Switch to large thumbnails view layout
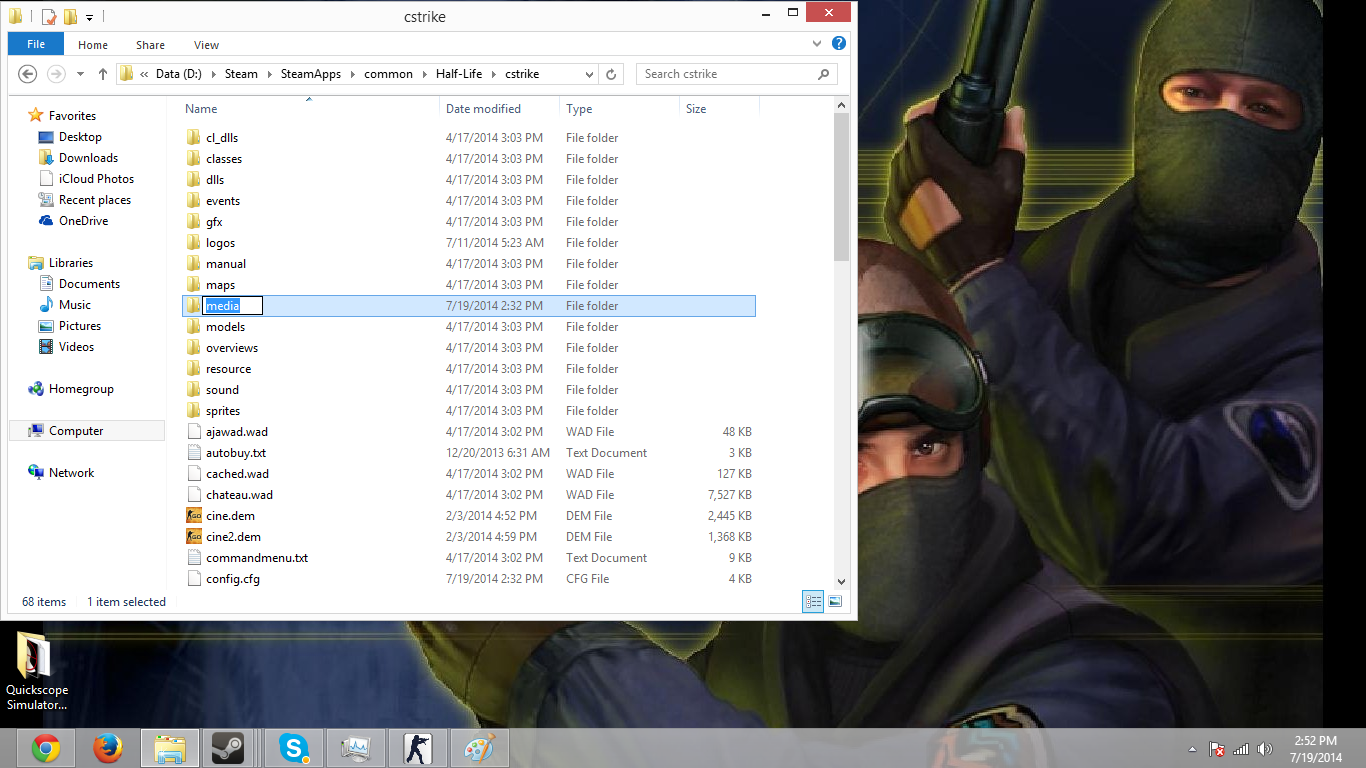 click(x=835, y=602)
